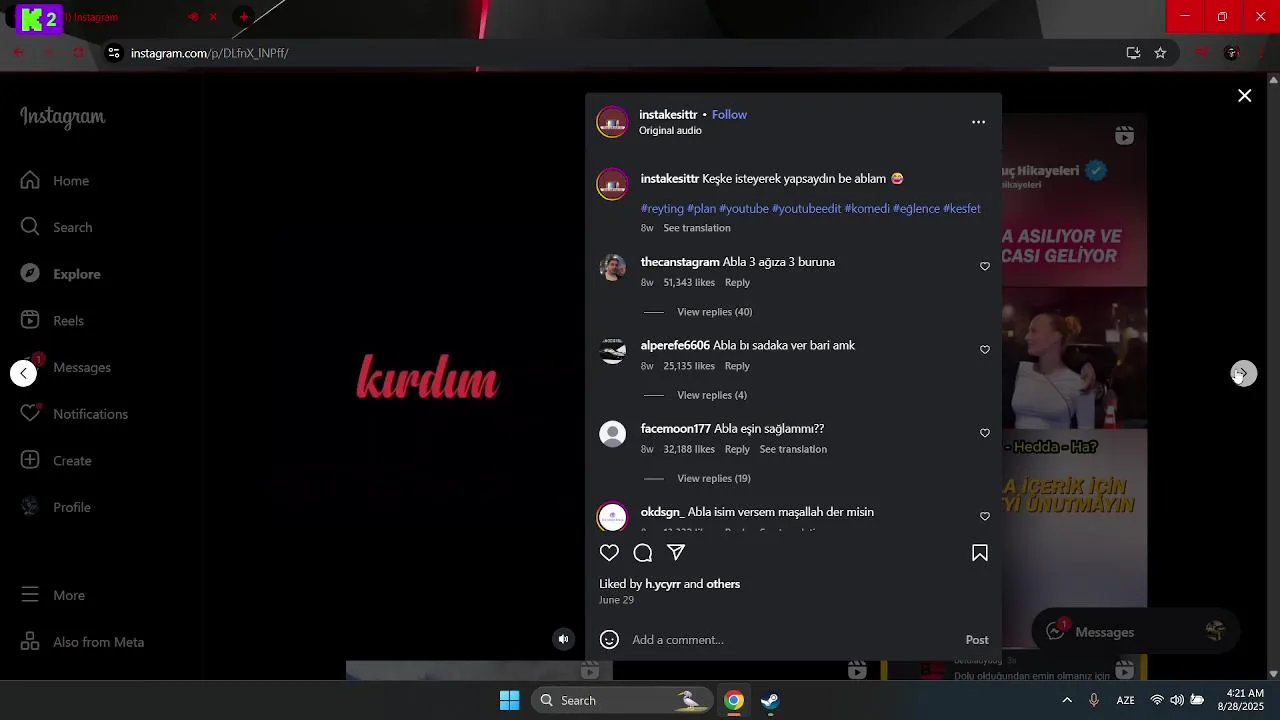Image resolution: width=1280 pixels, height=720 pixels.
Task: Go to the previous post arrow
Action: click(23, 373)
